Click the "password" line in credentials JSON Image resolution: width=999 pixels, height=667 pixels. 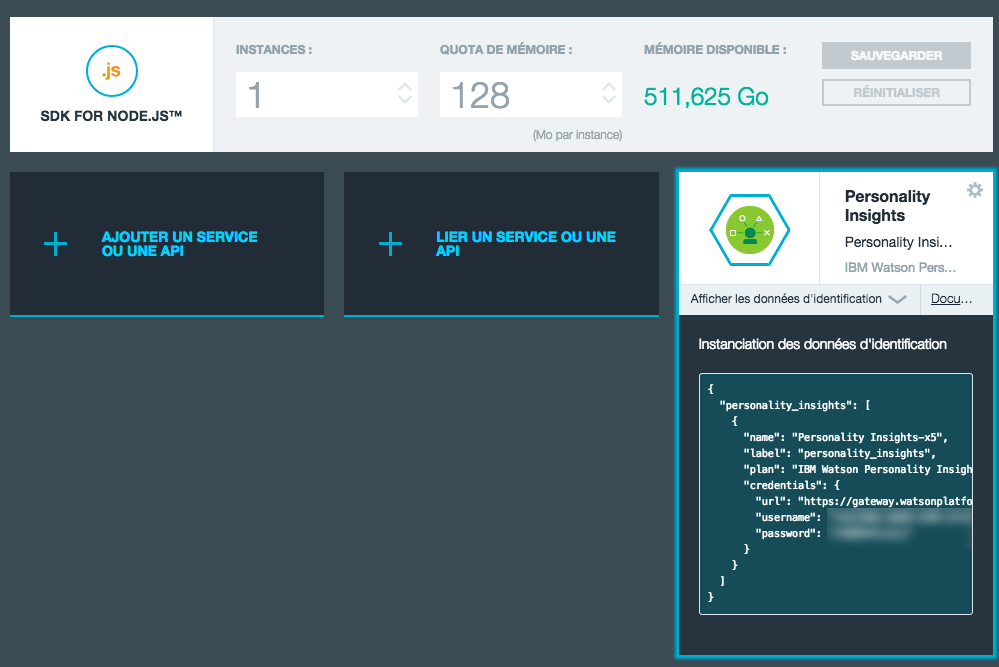click(x=833, y=533)
